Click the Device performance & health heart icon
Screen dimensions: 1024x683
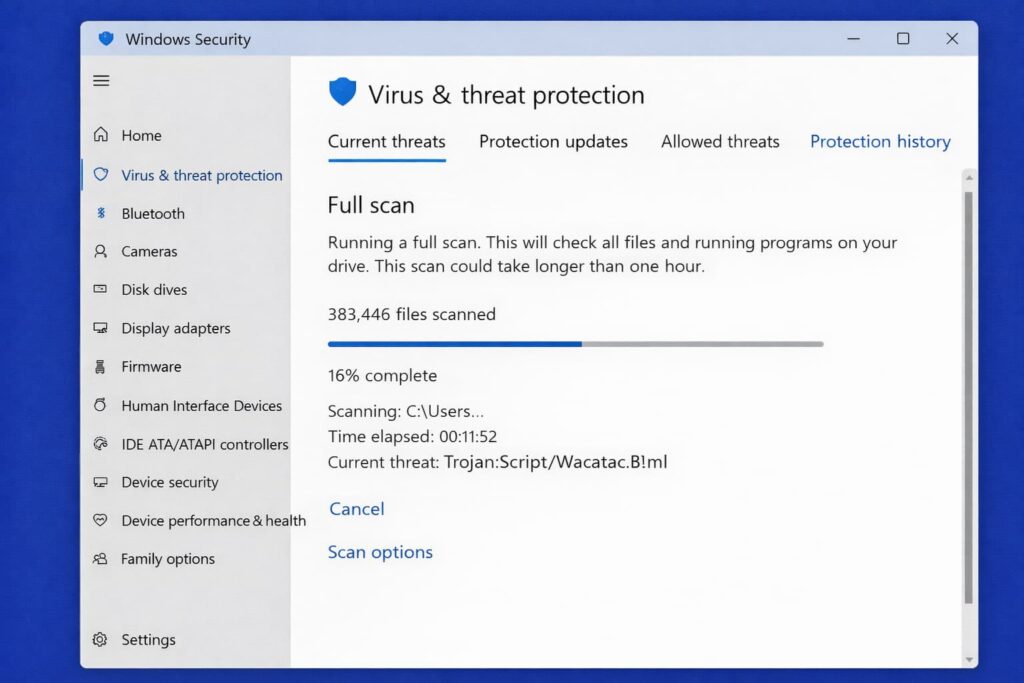pos(100,520)
